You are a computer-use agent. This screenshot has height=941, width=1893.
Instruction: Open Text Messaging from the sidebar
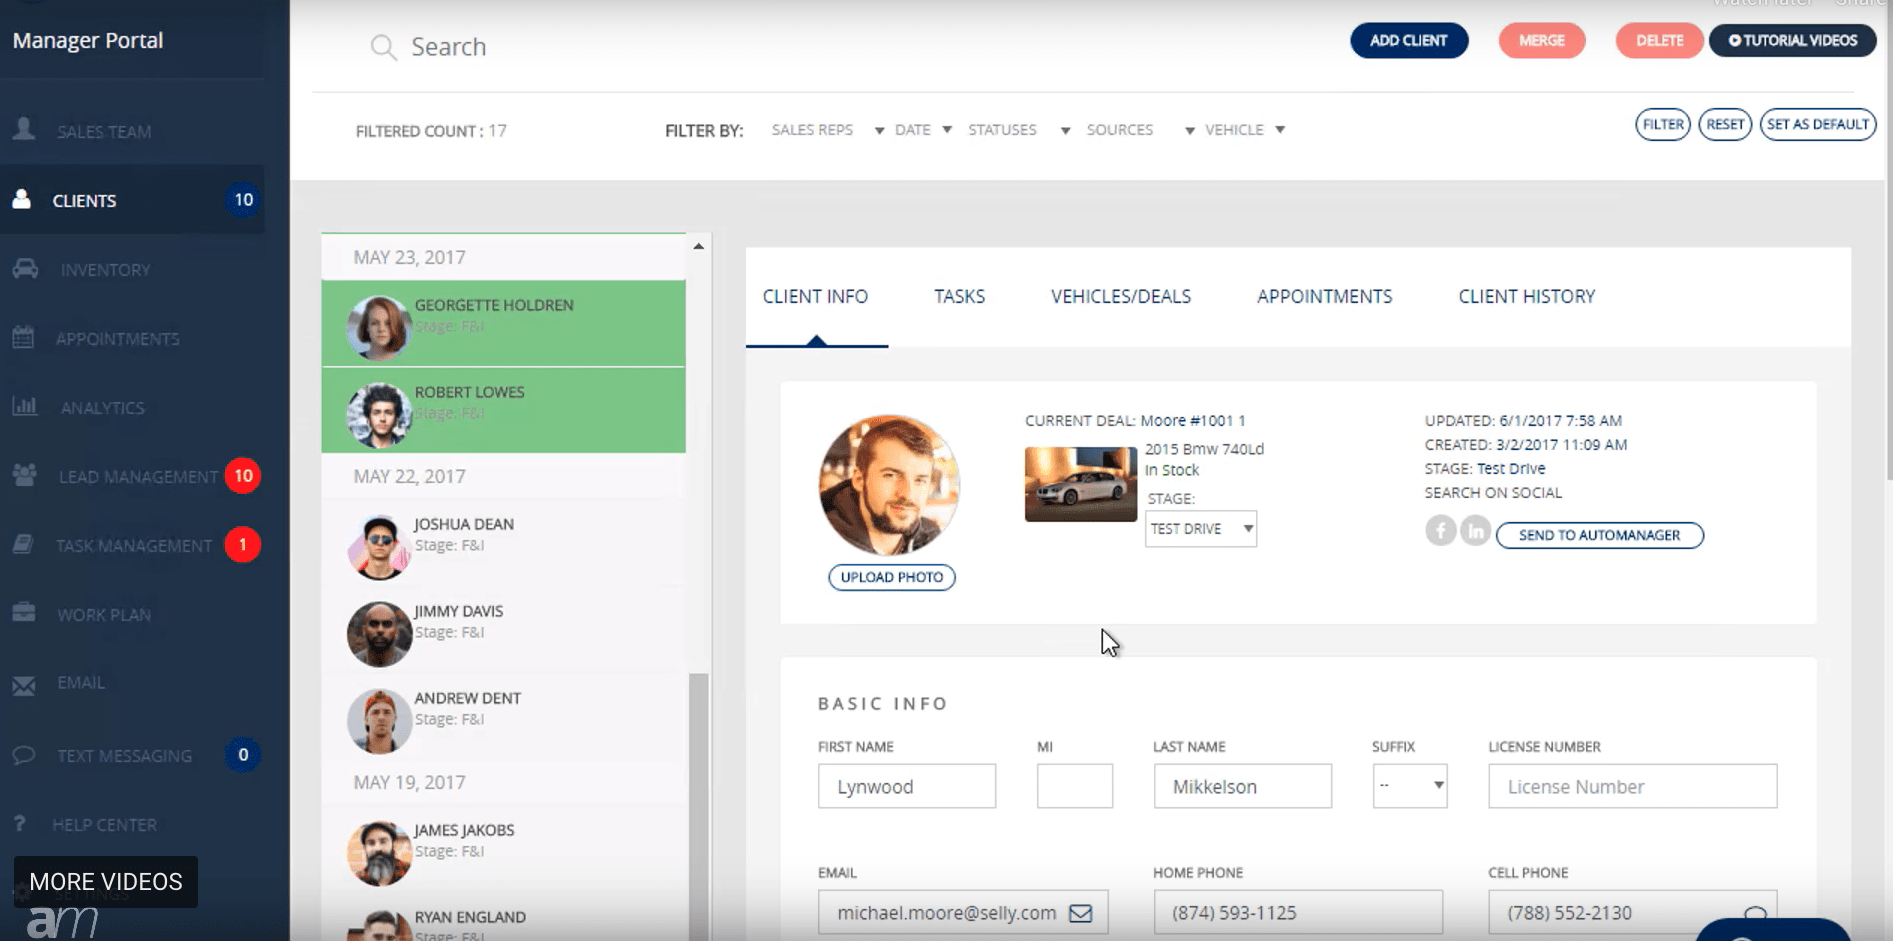click(x=125, y=755)
